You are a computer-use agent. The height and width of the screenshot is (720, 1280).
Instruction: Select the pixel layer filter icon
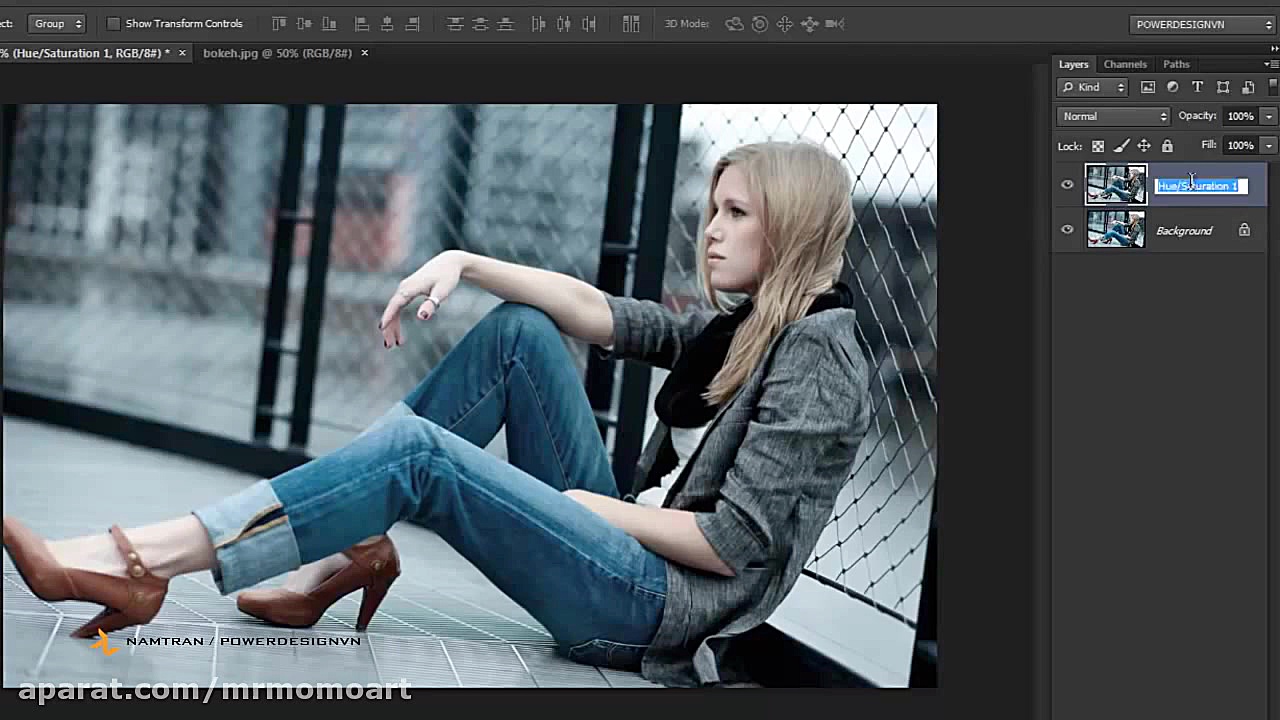click(x=1148, y=87)
